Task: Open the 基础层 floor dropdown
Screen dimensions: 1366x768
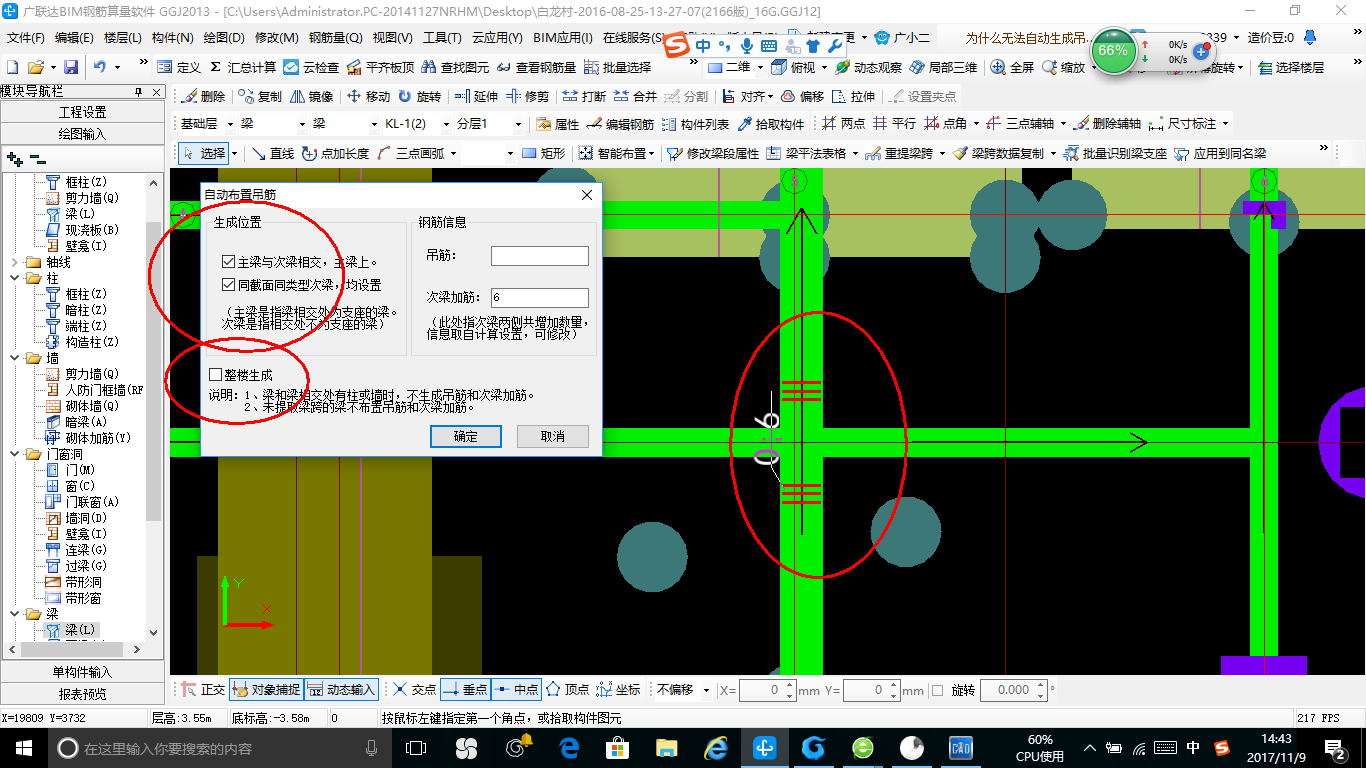Action: click(232, 124)
